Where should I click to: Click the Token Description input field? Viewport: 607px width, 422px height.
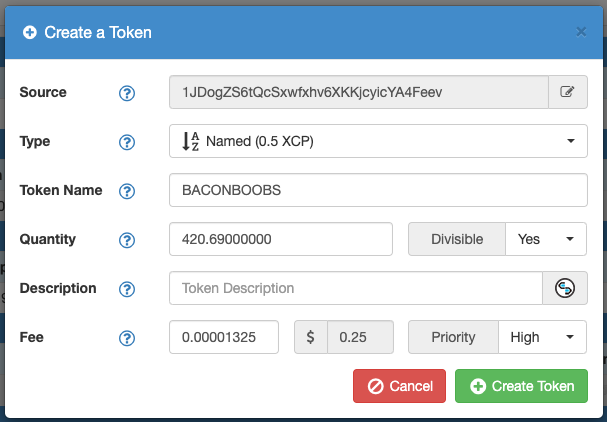pyautogui.click(x=356, y=288)
